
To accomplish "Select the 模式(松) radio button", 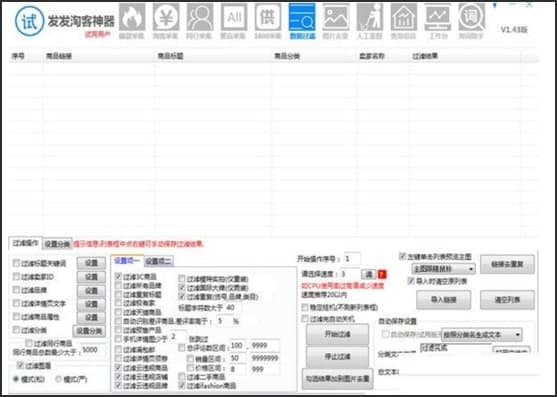I will point(16,379).
